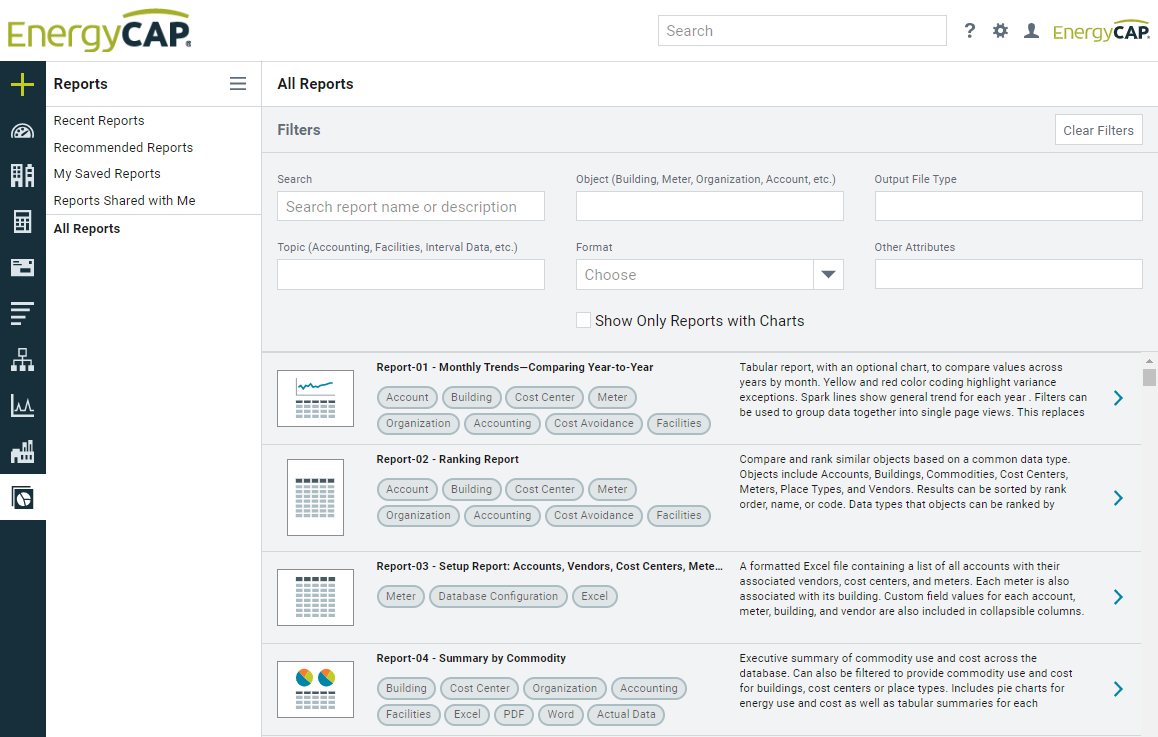Collapse the Reports panel hamburger toggle

pos(238,84)
